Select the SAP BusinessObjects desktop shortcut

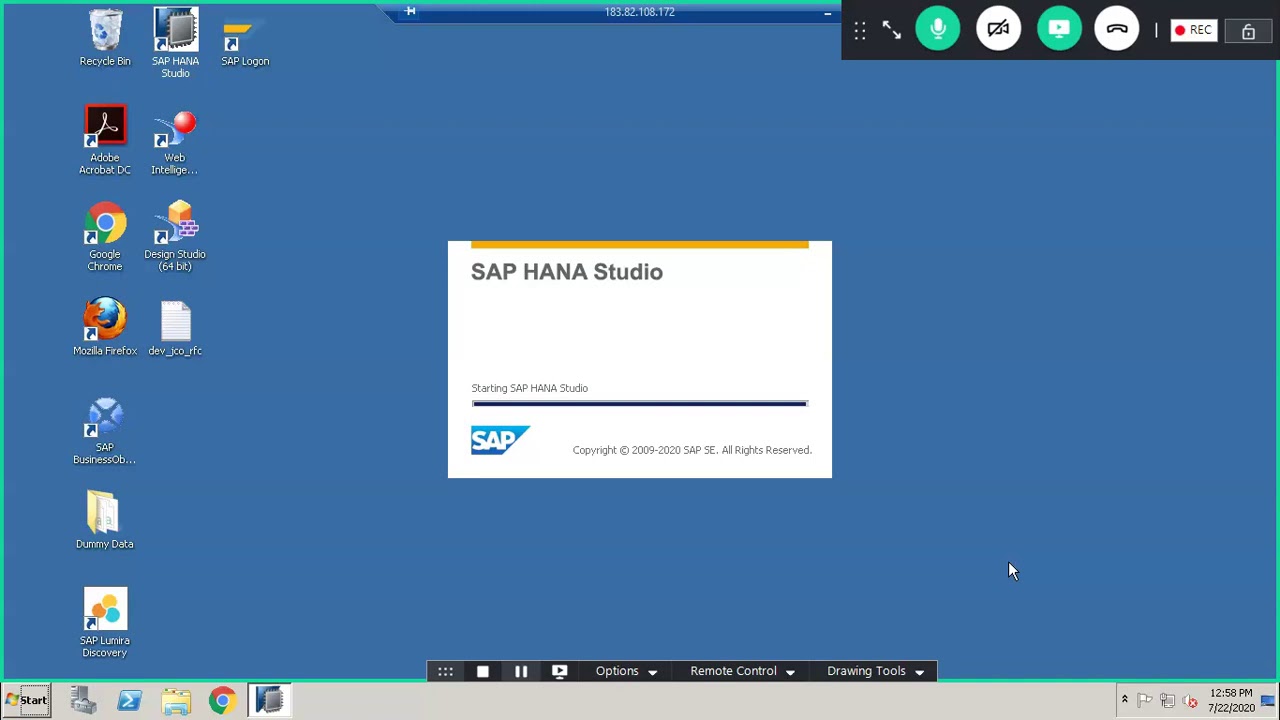pos(105,431)
